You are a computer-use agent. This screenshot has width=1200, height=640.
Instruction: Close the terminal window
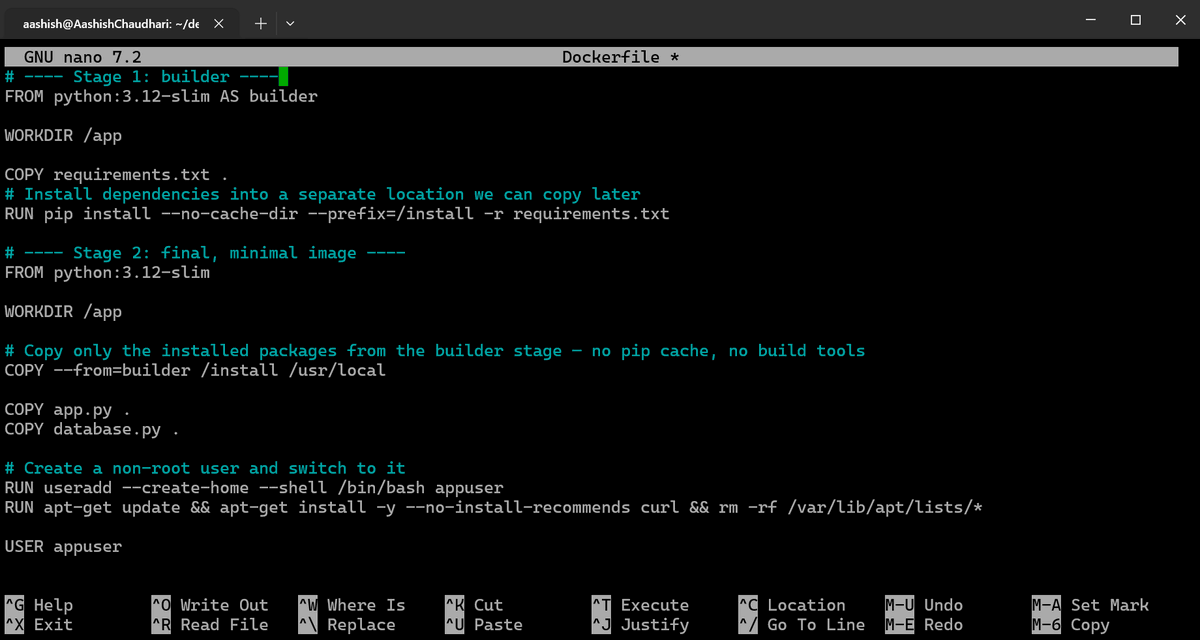(1179, 20)
